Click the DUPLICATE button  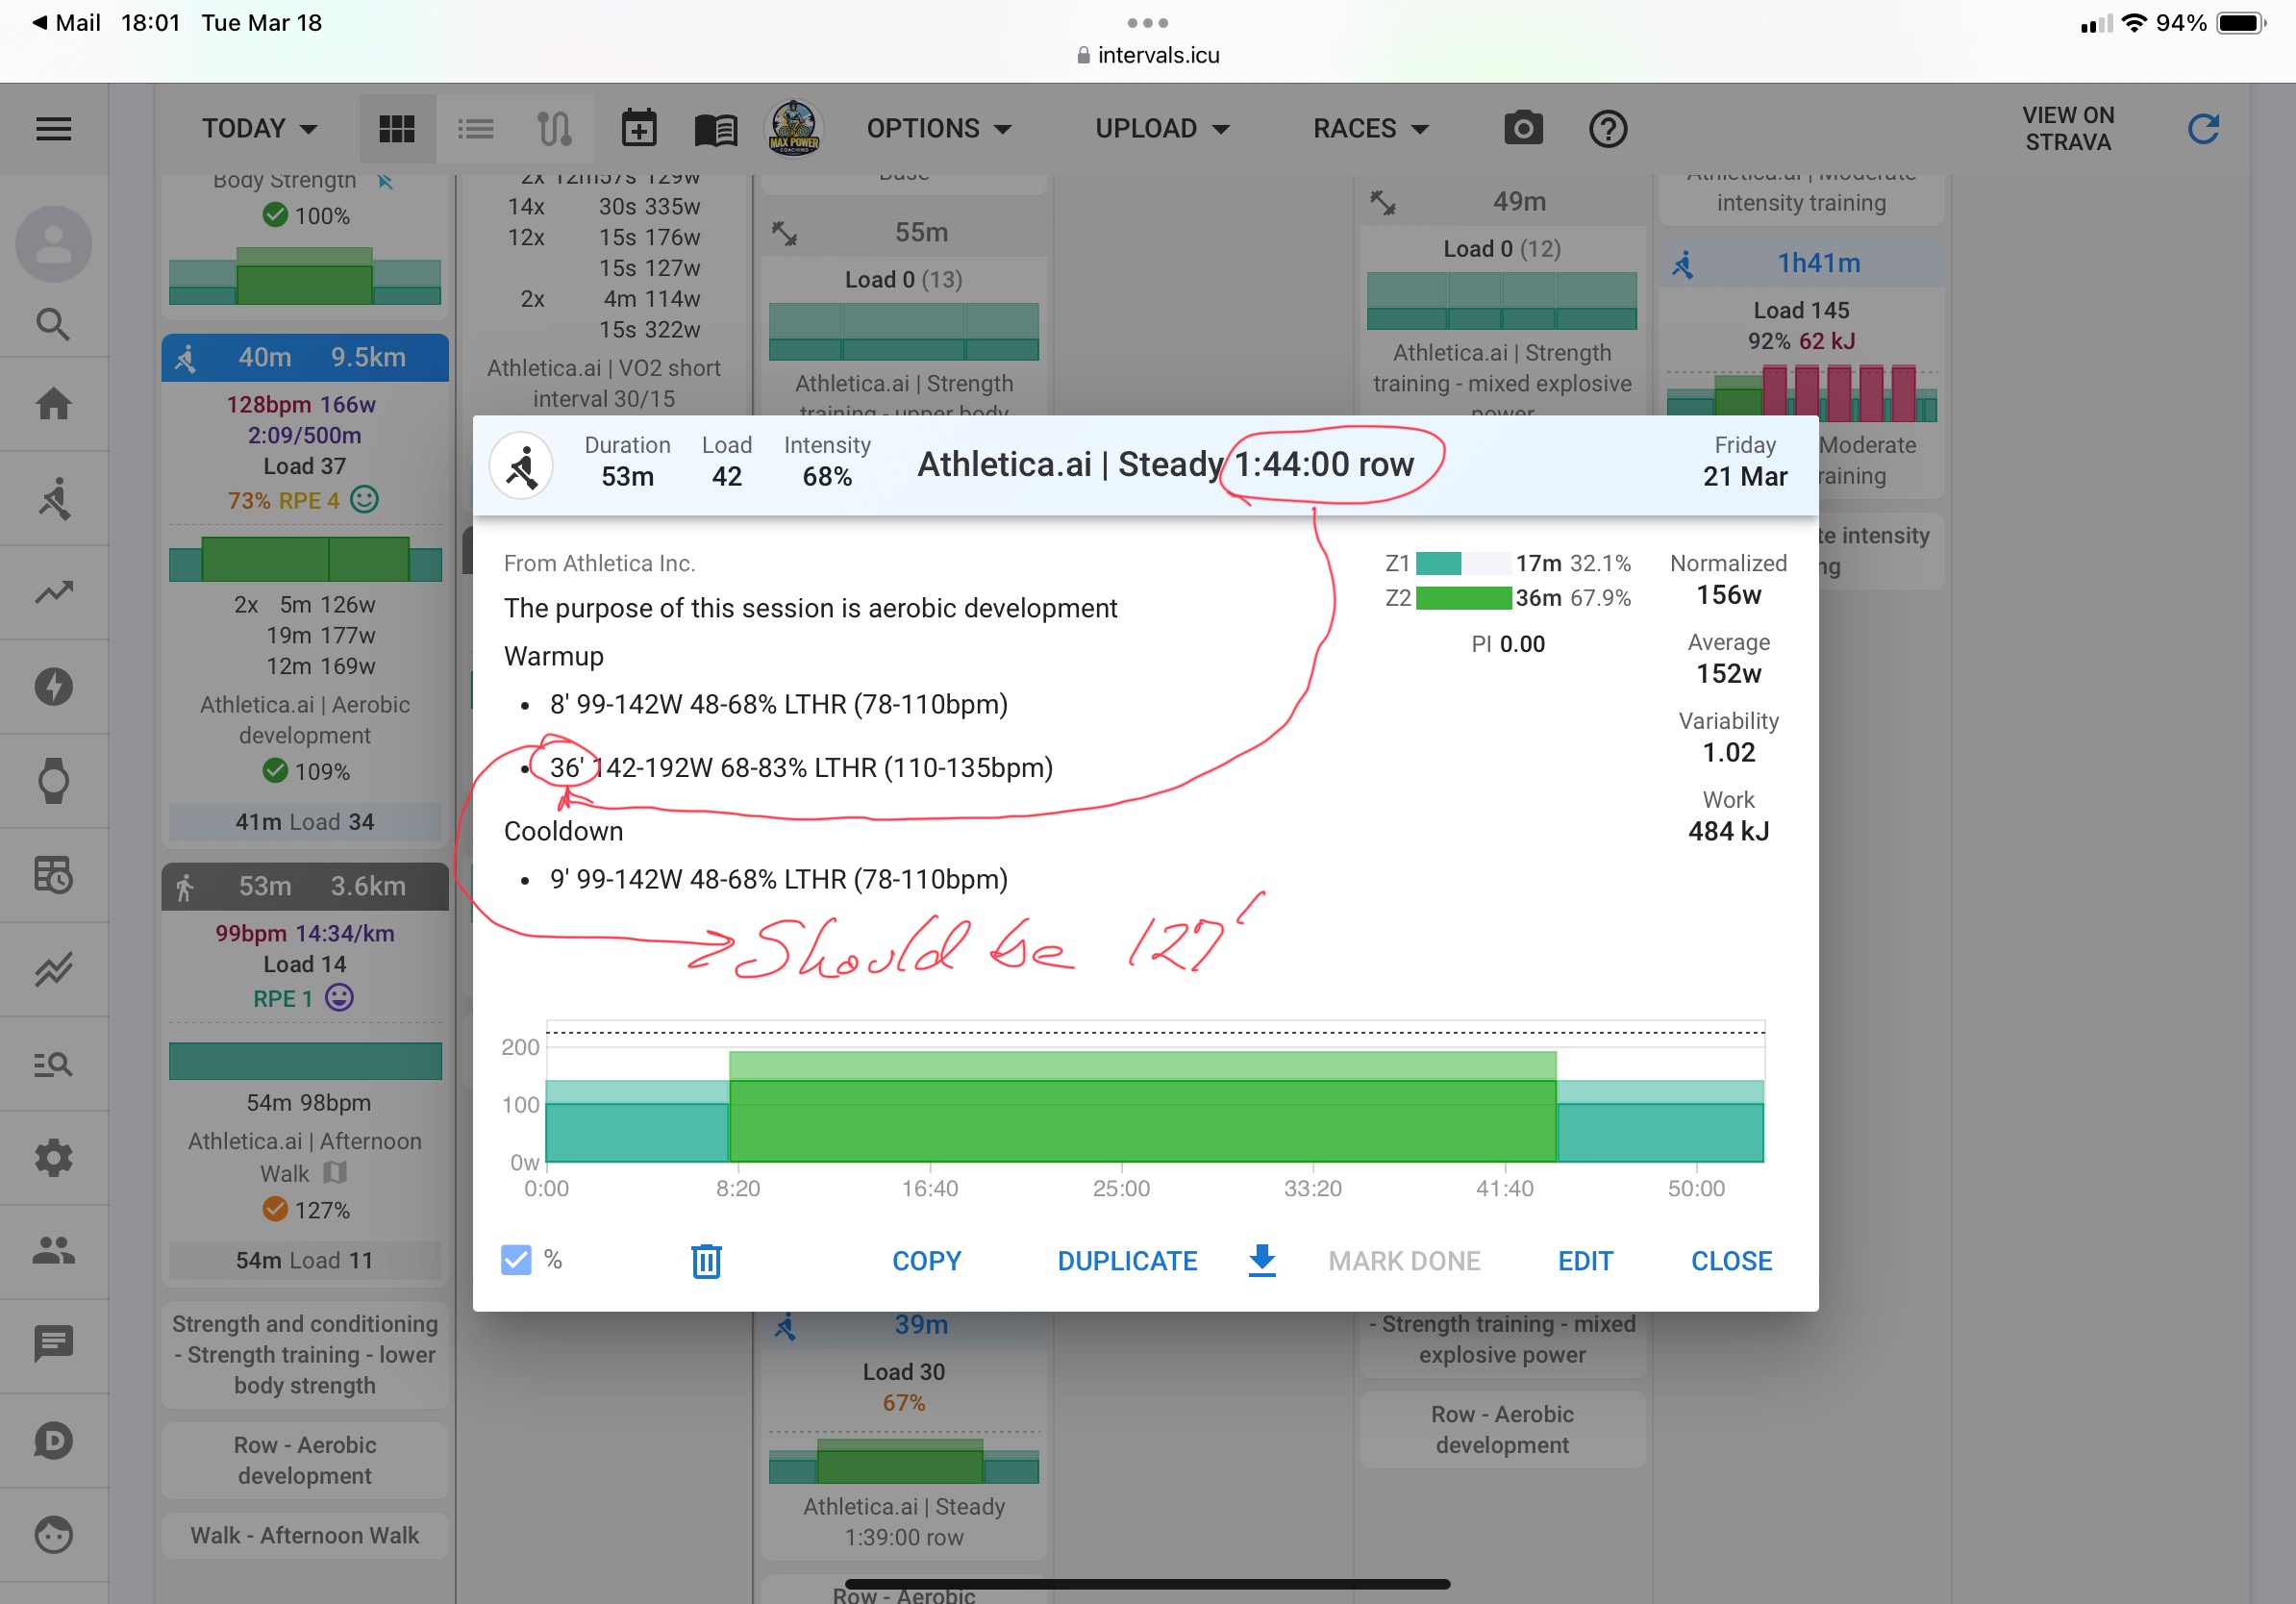(x=1127, y=1261)
